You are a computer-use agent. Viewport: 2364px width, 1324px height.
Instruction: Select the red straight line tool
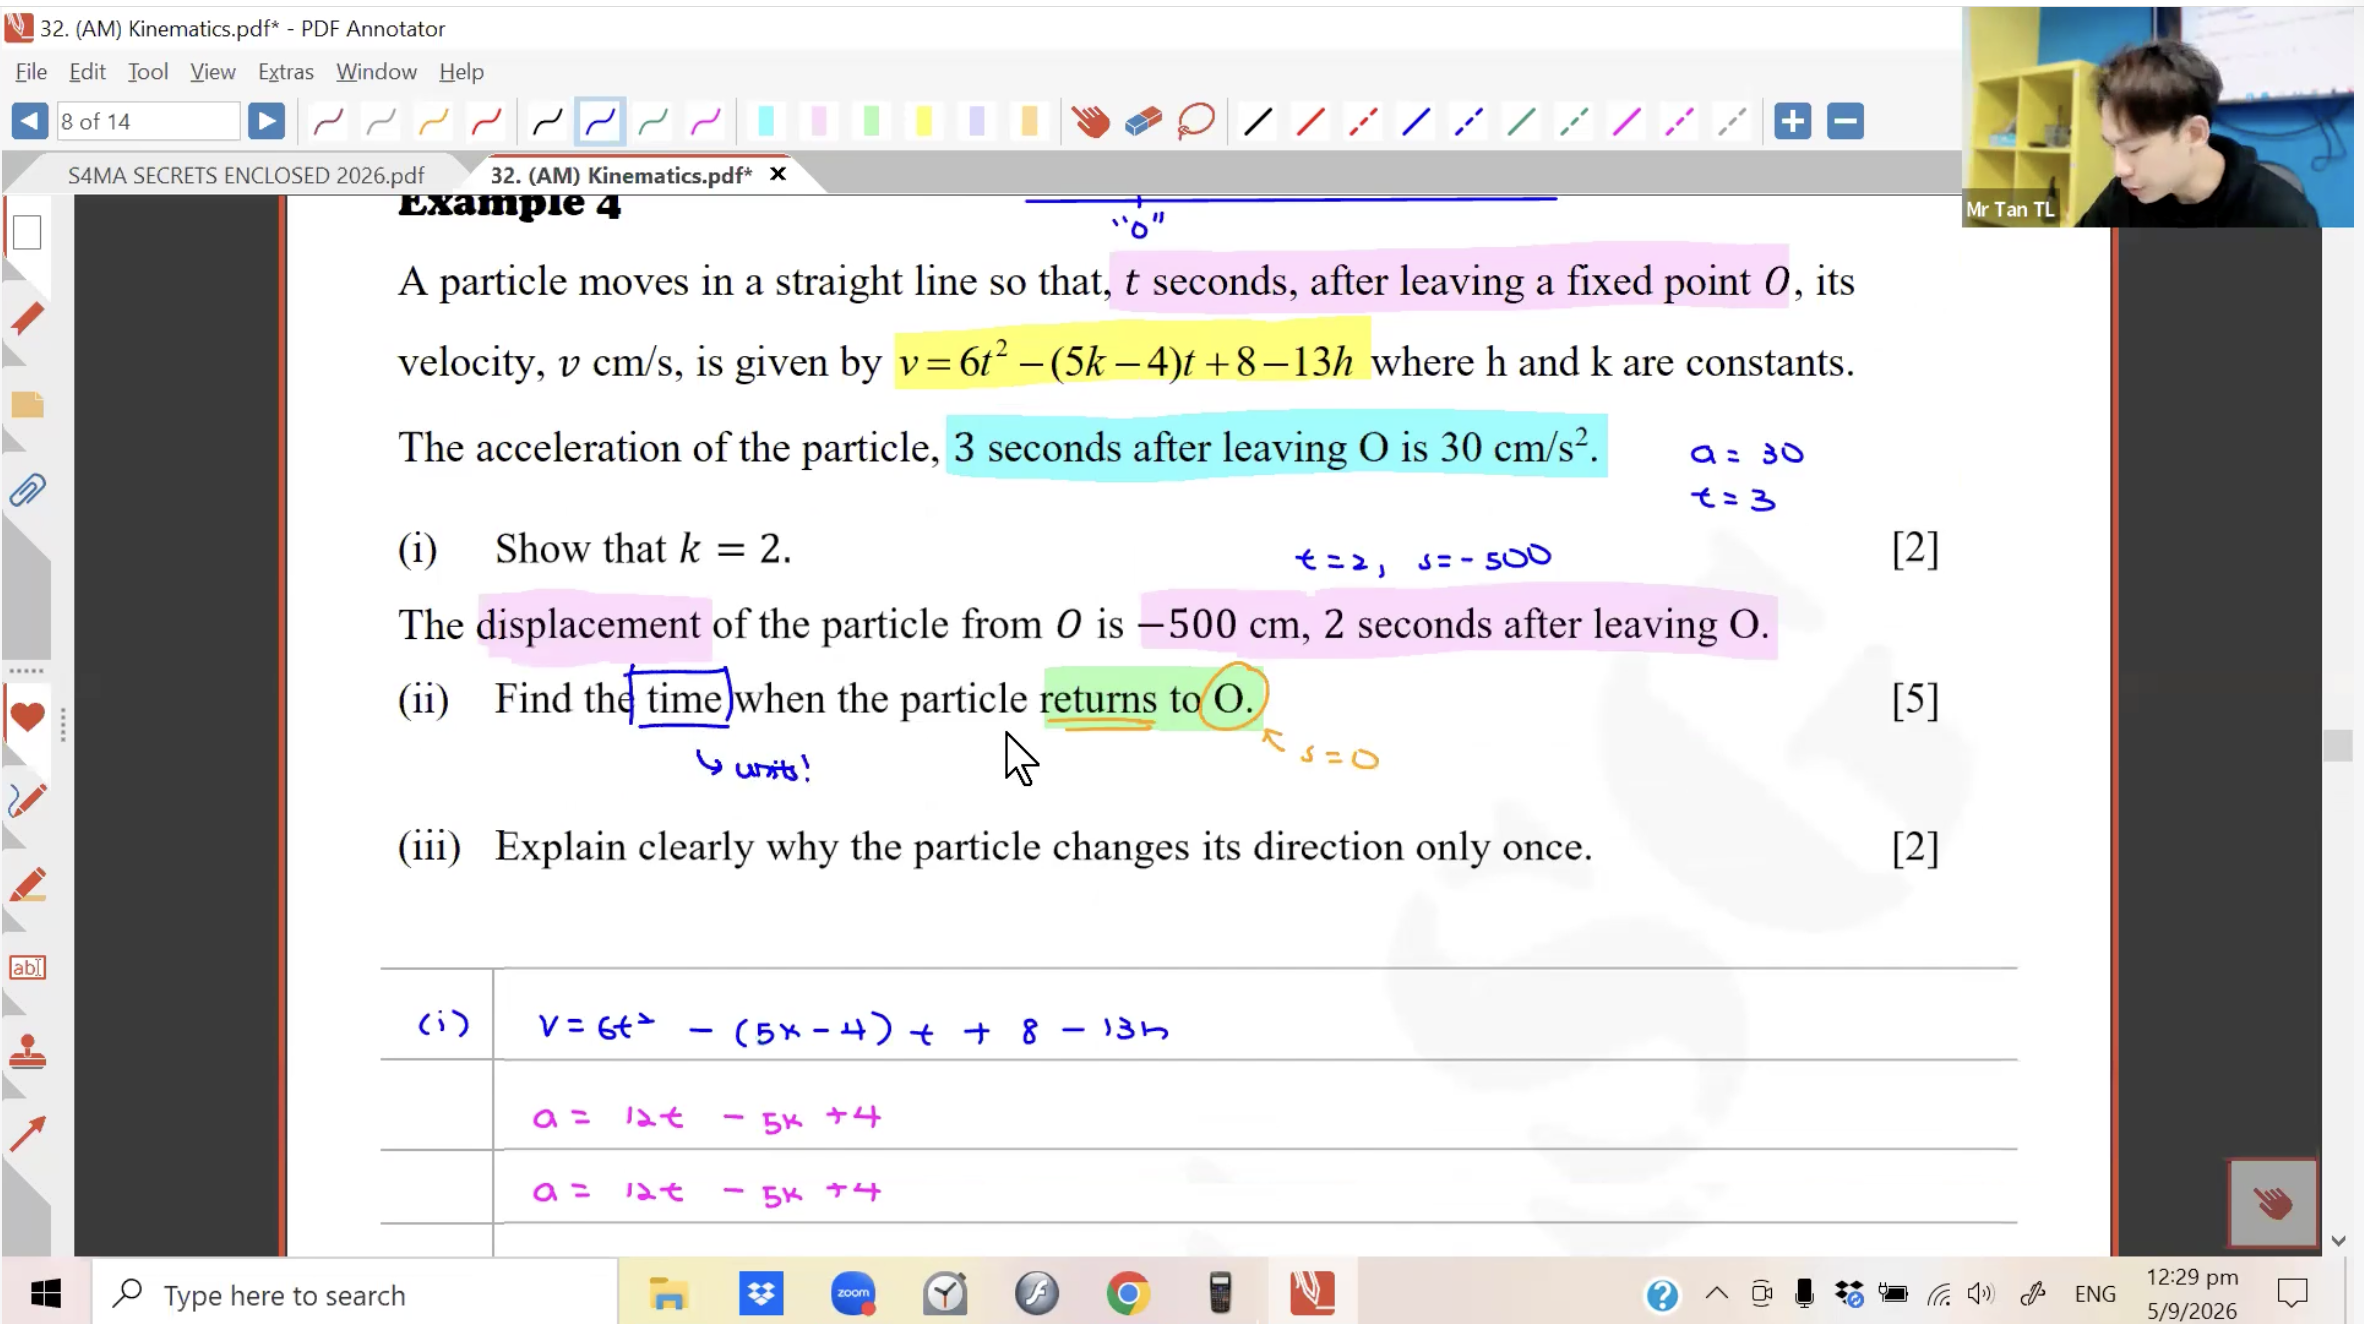[x=1310, y=122]
